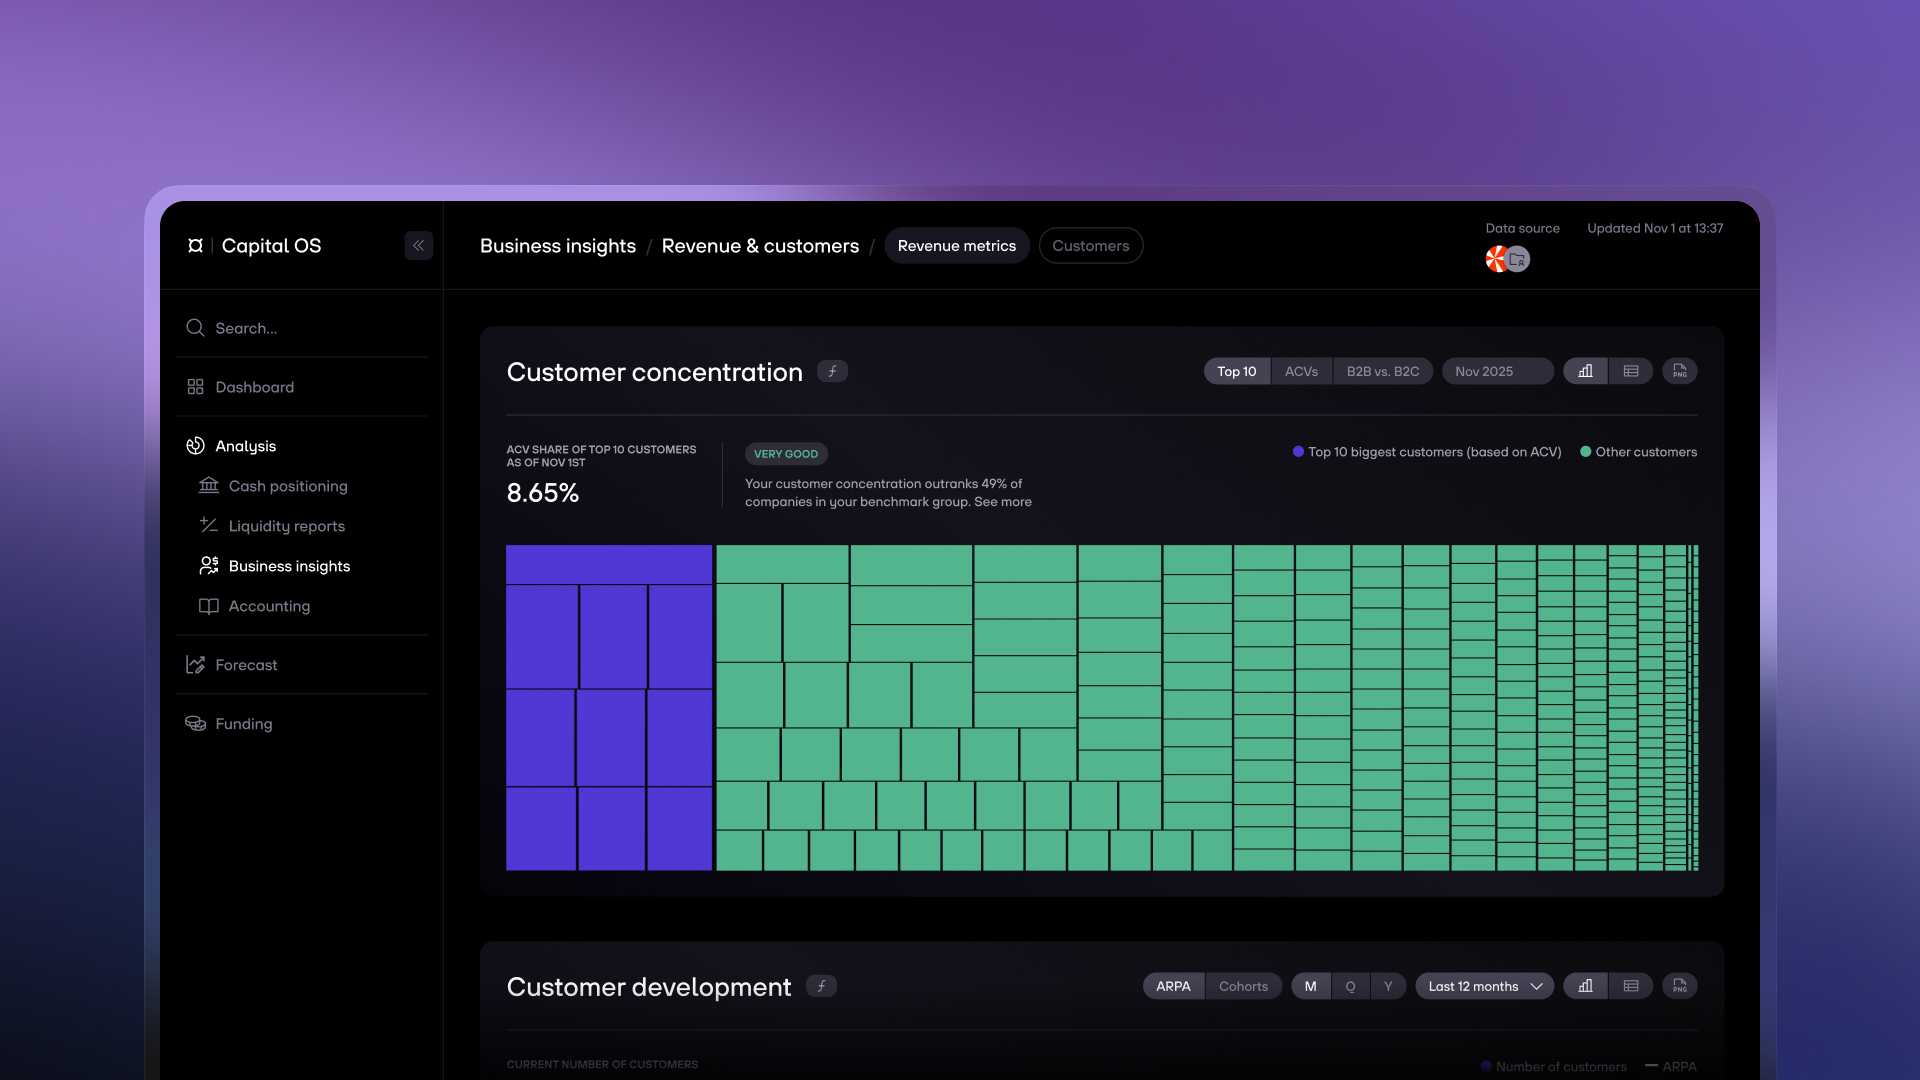This screenshot has width=1920, height=1080.
Task: Click the formula icon beside Customer development
Action: [821, 986]
